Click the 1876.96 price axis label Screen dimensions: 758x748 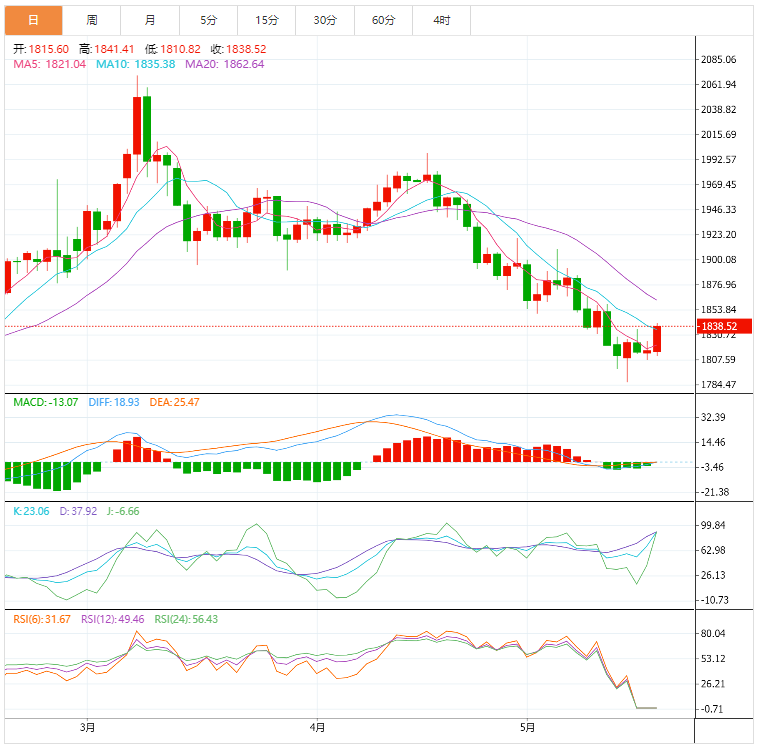pyautogui.click(x=718, y=284)
